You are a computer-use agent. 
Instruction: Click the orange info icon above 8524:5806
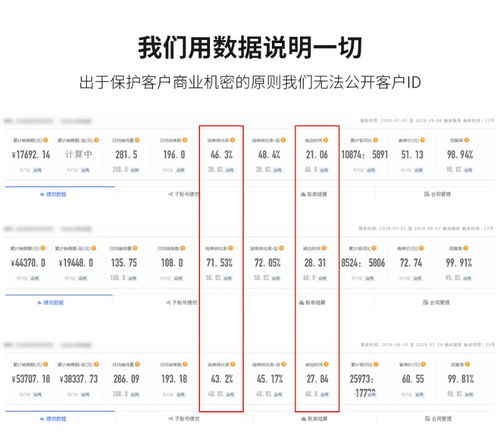coord(374,248)
